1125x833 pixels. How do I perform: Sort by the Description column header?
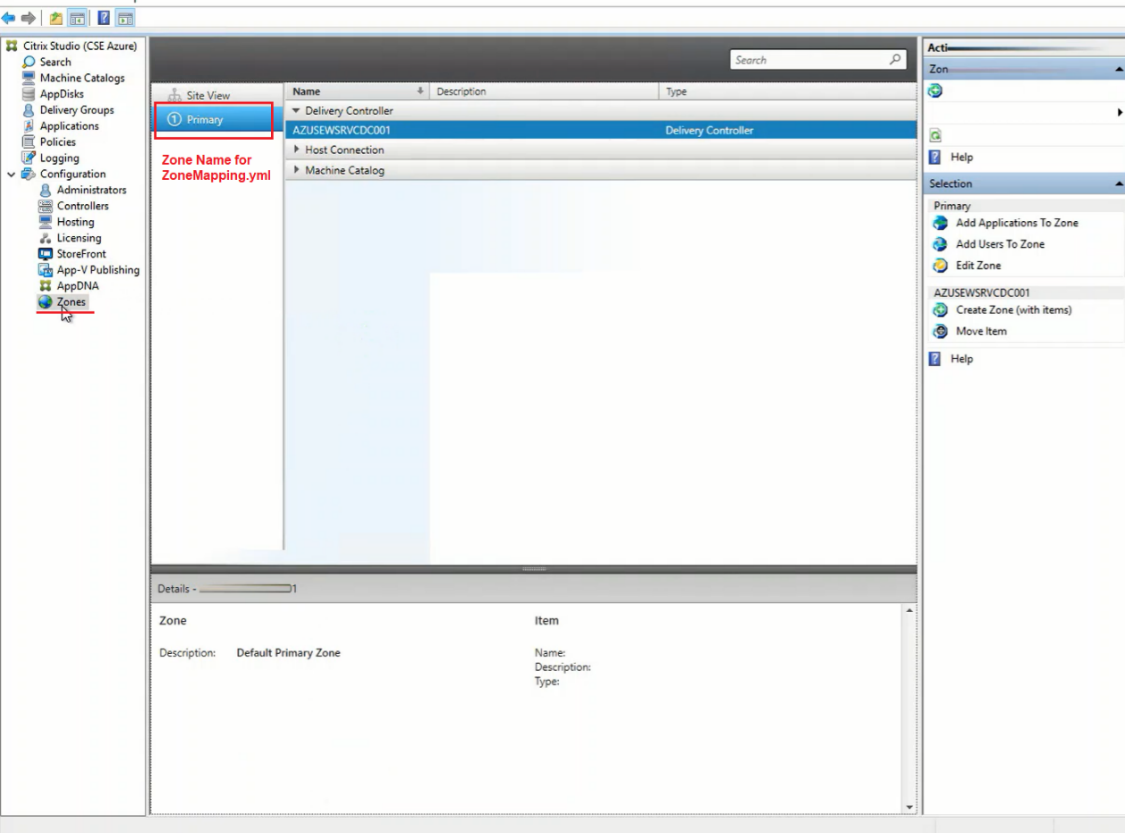(544, 91)
